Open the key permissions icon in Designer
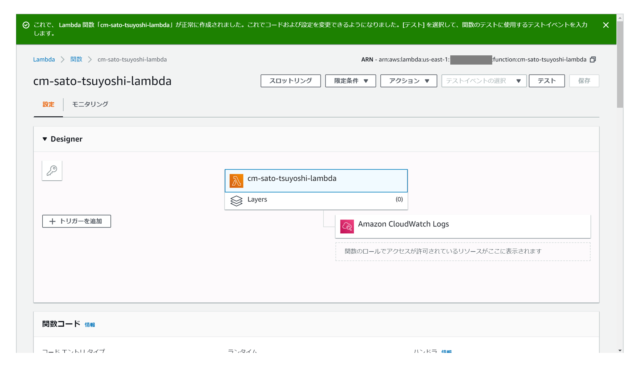This screenshot has width=640, height=374. (x=52, y=170)
